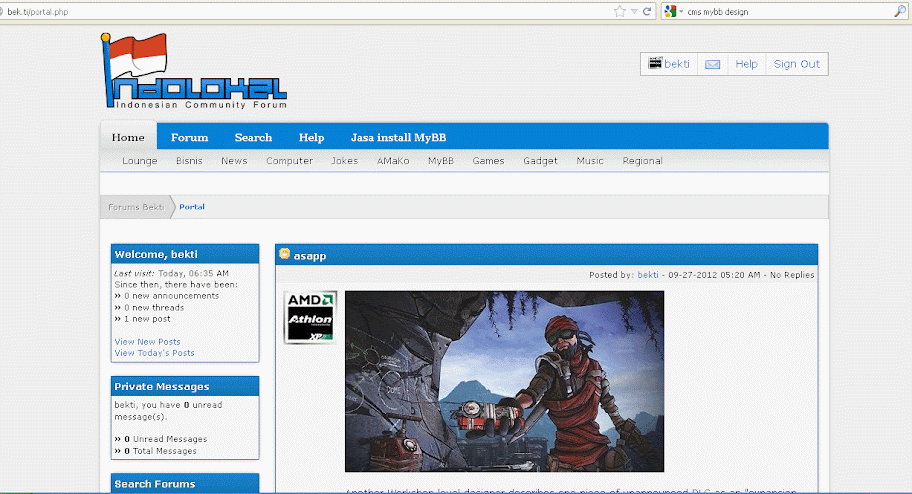Open the asapp thread title

[x=309, y=255]
